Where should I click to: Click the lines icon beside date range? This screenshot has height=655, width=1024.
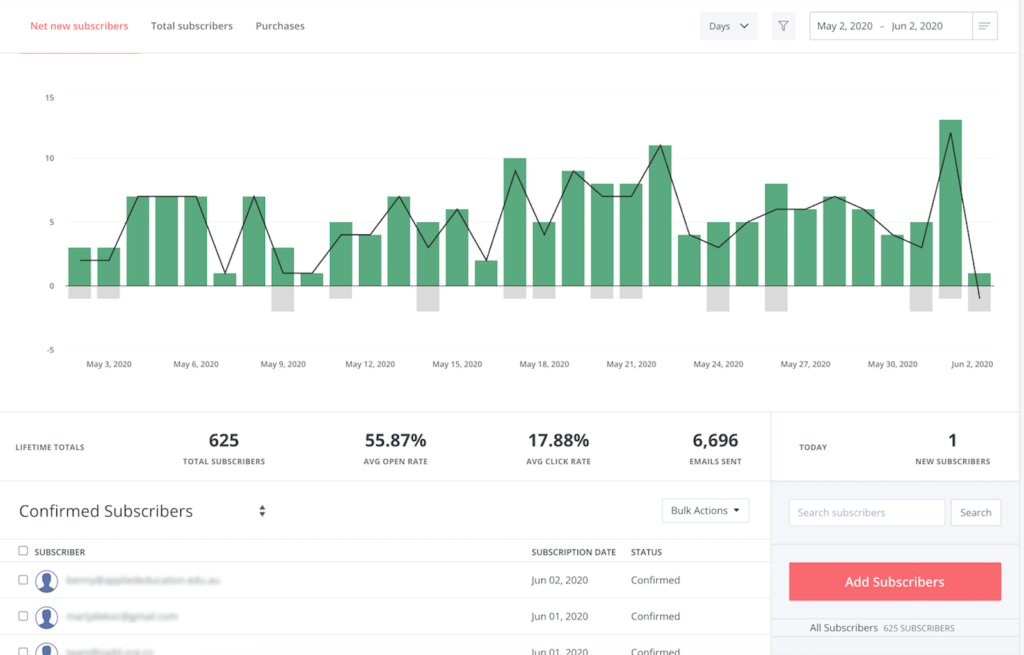click(x=985, y=26)
